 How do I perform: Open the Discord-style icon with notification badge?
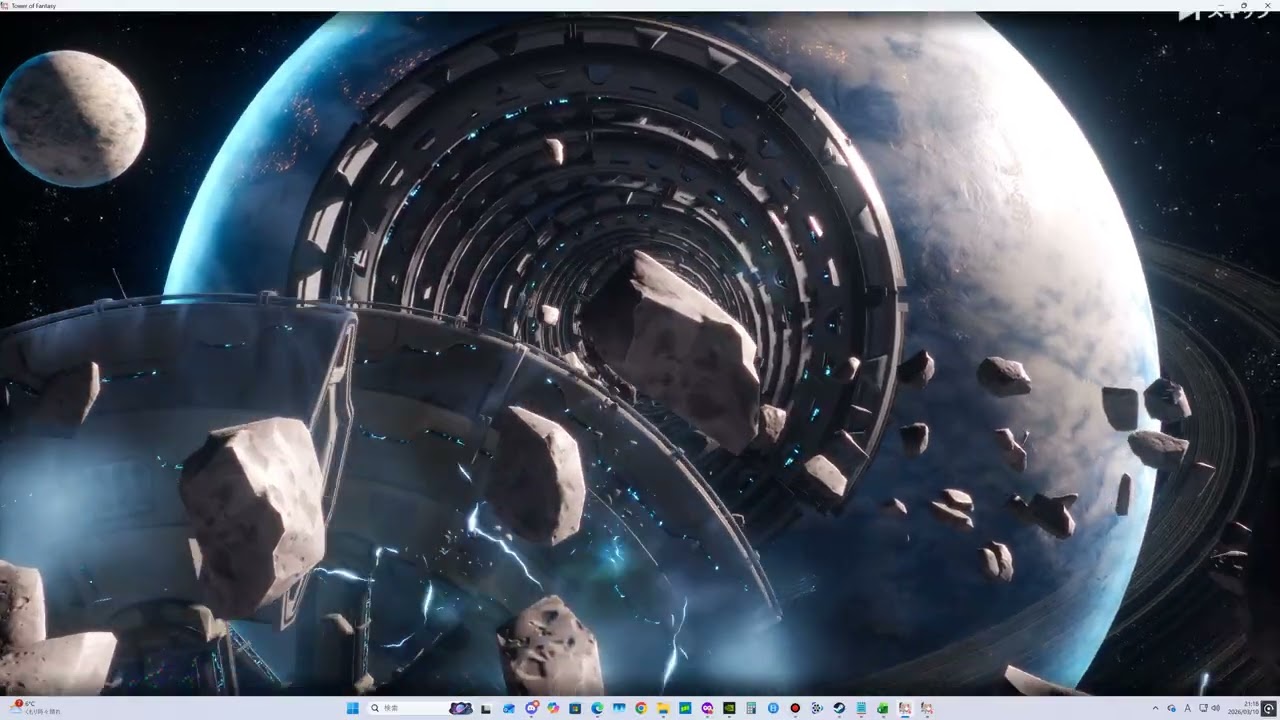(x=531, y=708)
